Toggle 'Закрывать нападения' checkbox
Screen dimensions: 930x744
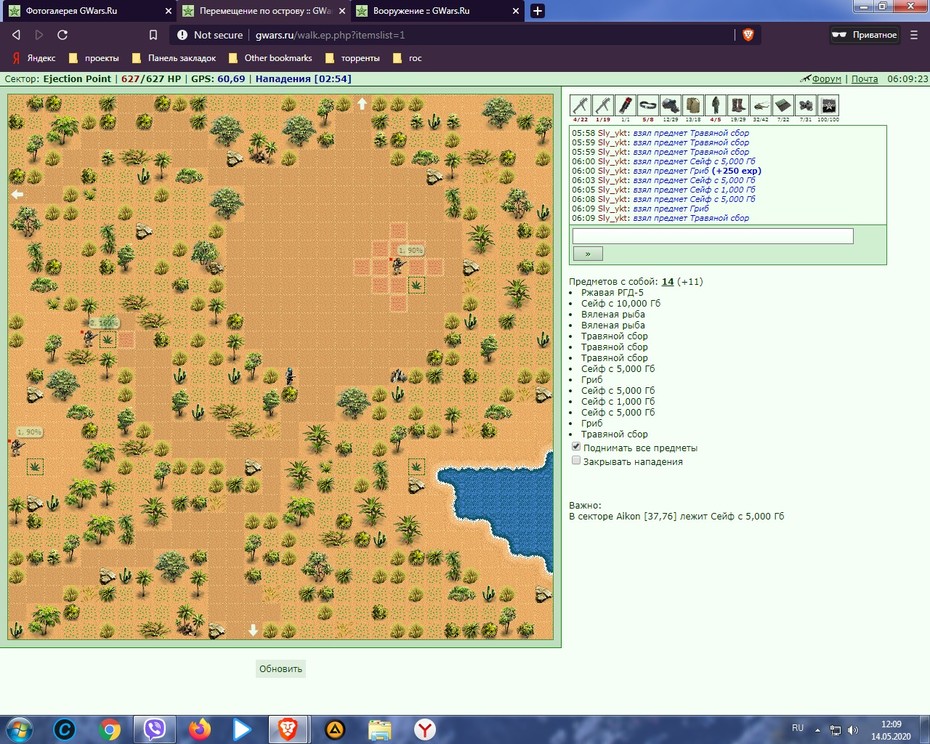coord(576,460)
